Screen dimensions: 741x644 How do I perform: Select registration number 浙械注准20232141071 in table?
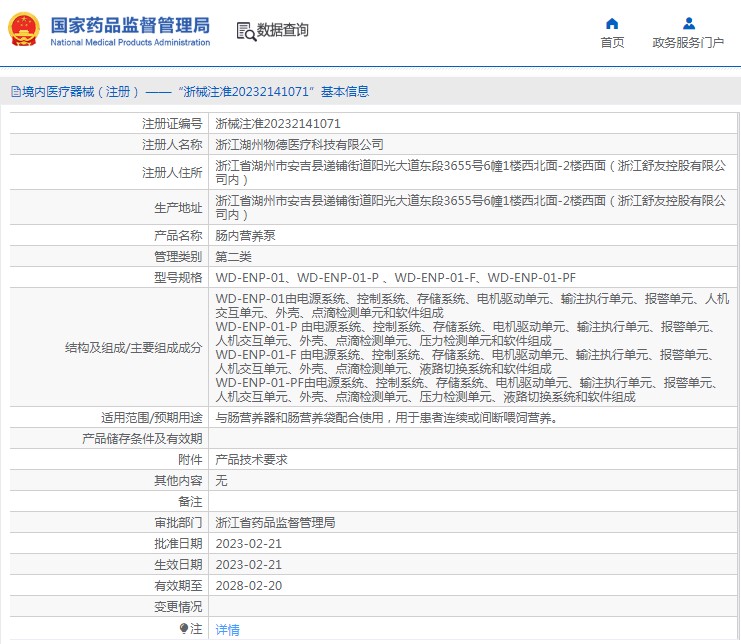point(278,125)
